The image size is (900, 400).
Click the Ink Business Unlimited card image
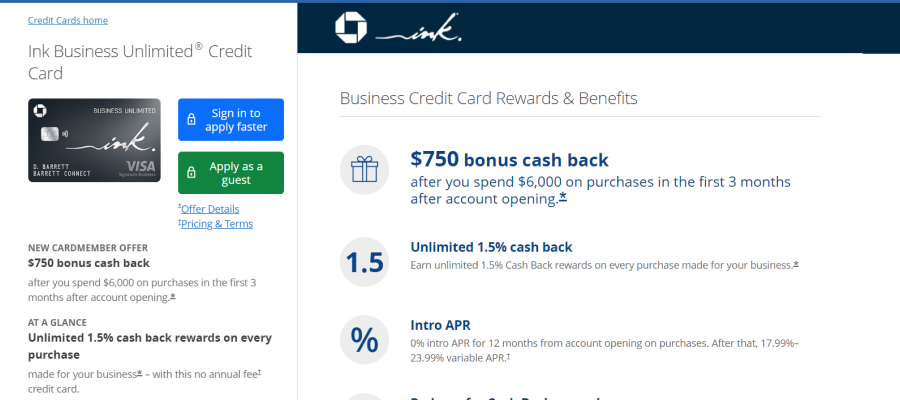click(94, 140)
